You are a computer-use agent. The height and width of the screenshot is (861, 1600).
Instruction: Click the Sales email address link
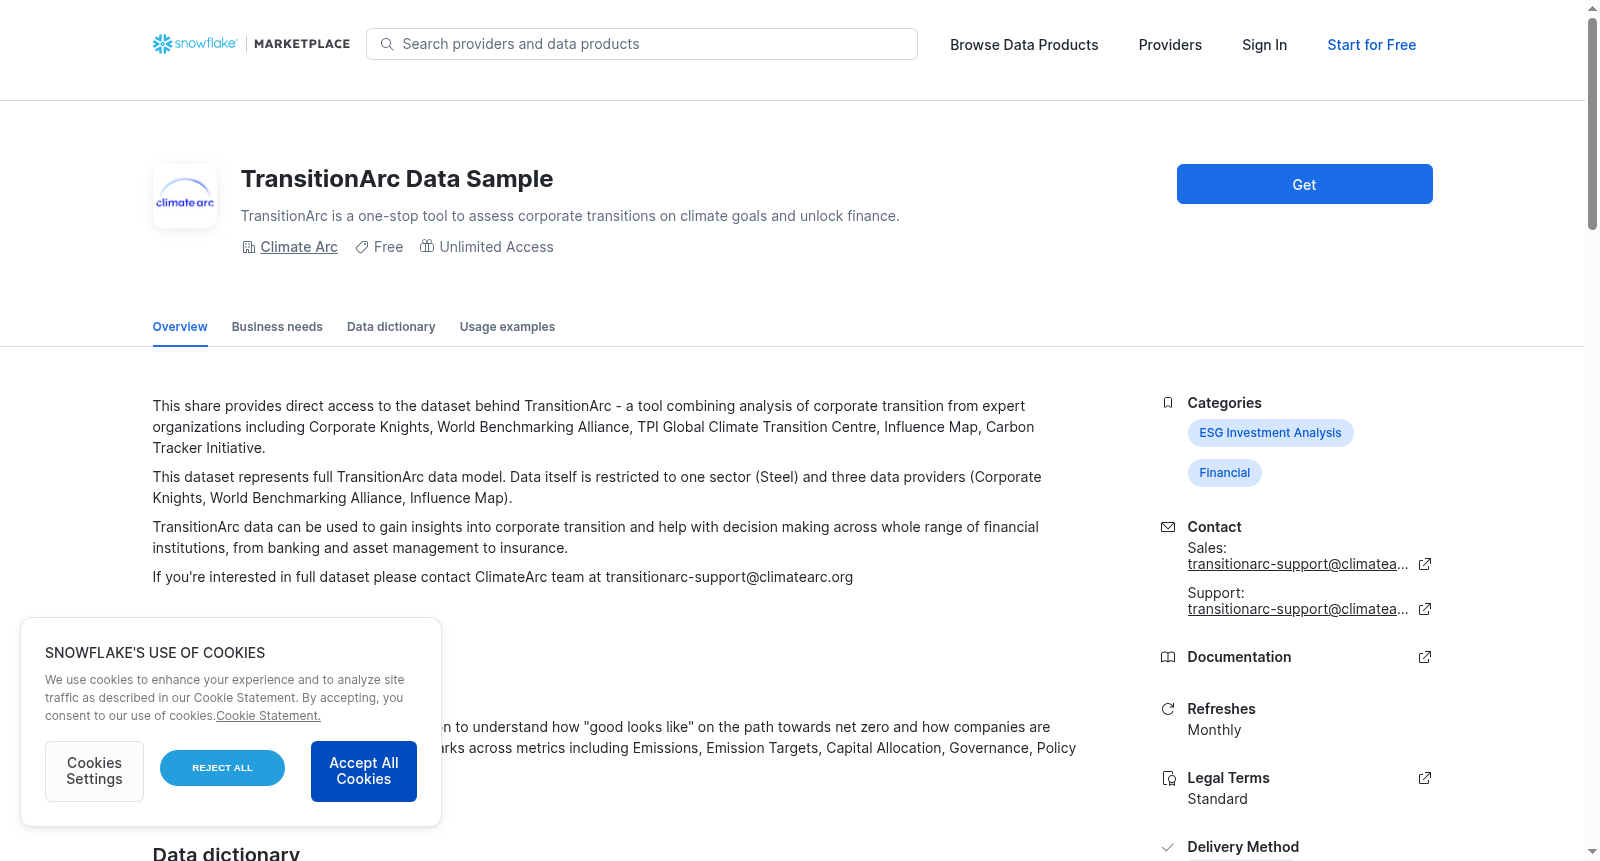click(x=1298, y=564)
